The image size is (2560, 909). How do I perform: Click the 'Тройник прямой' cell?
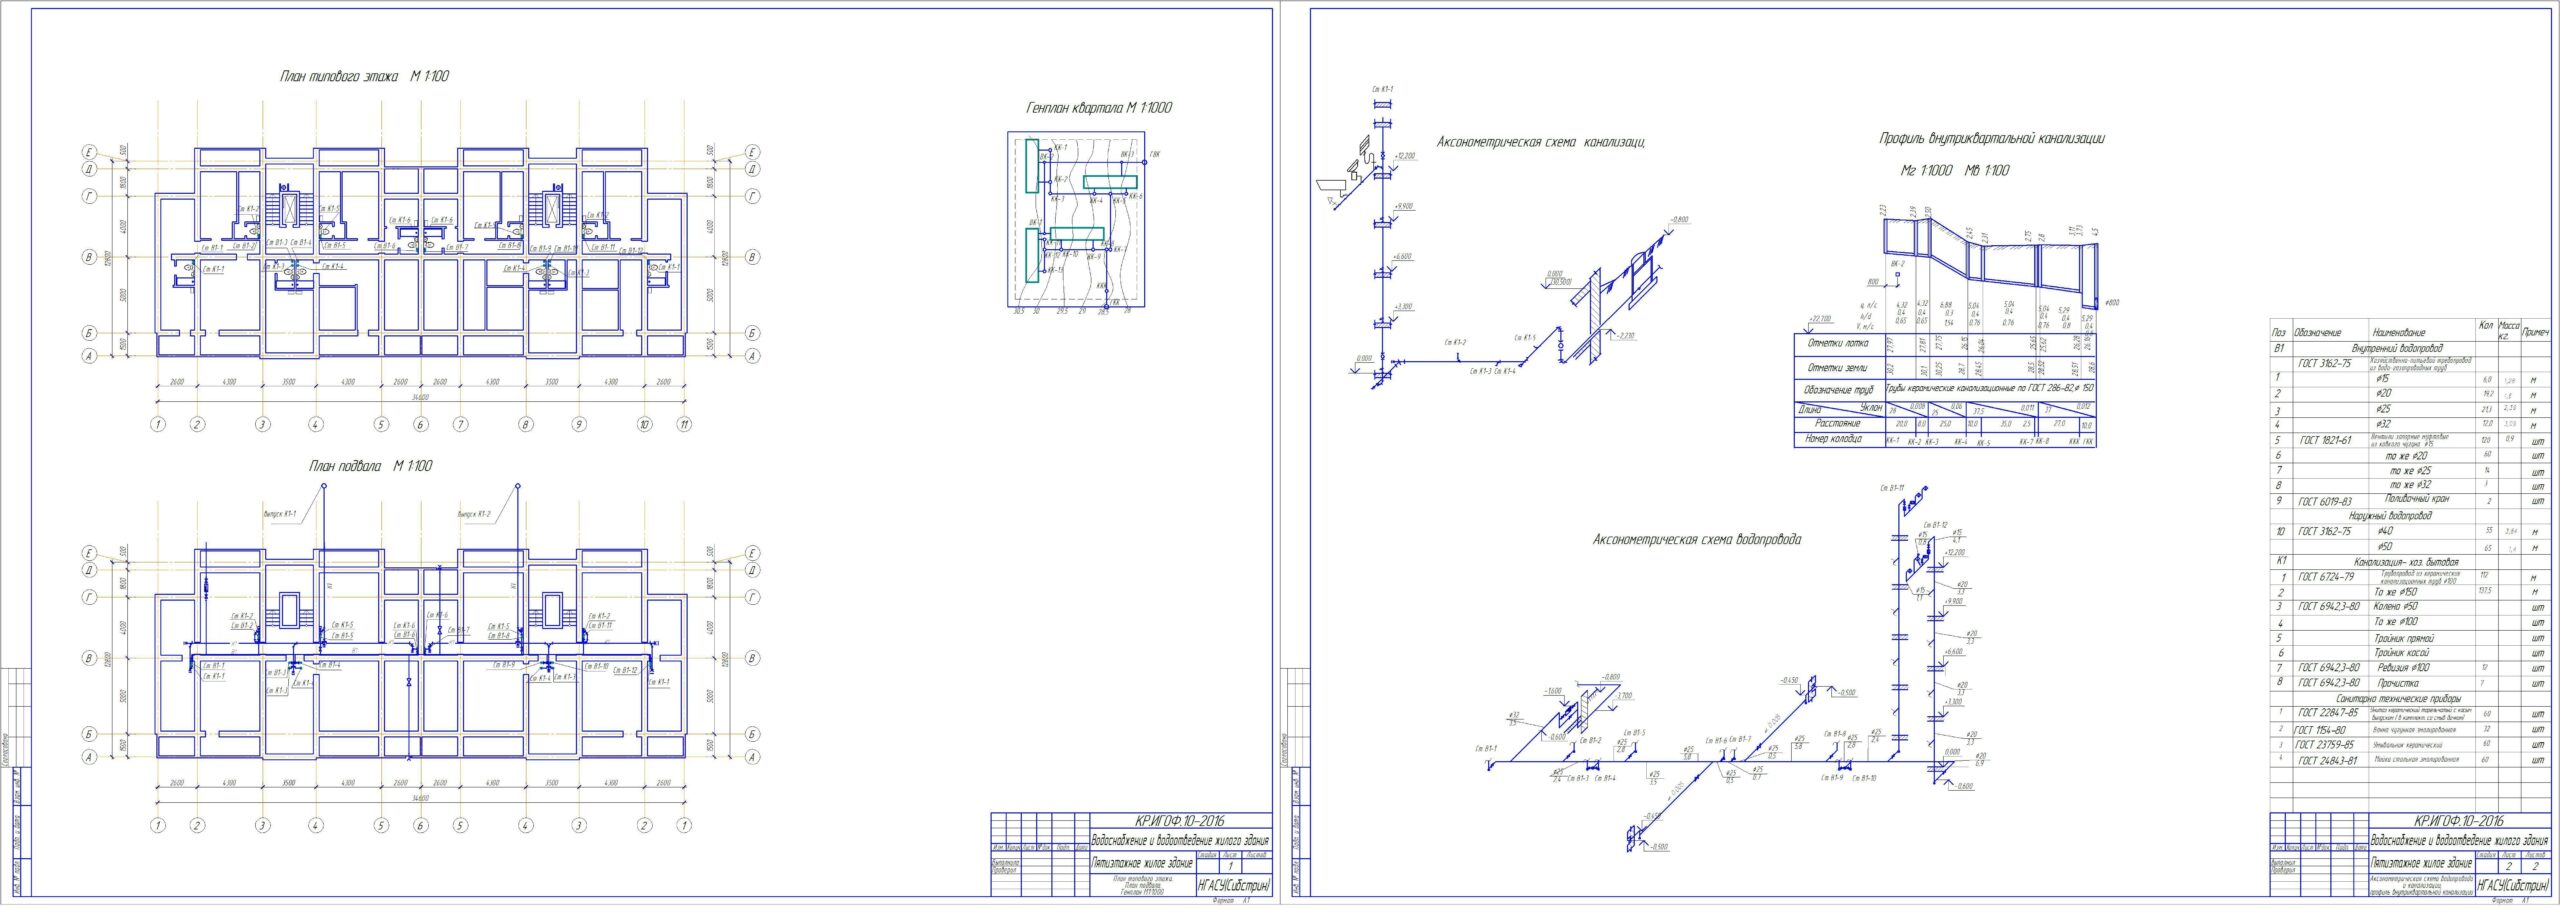(2404, 638)
